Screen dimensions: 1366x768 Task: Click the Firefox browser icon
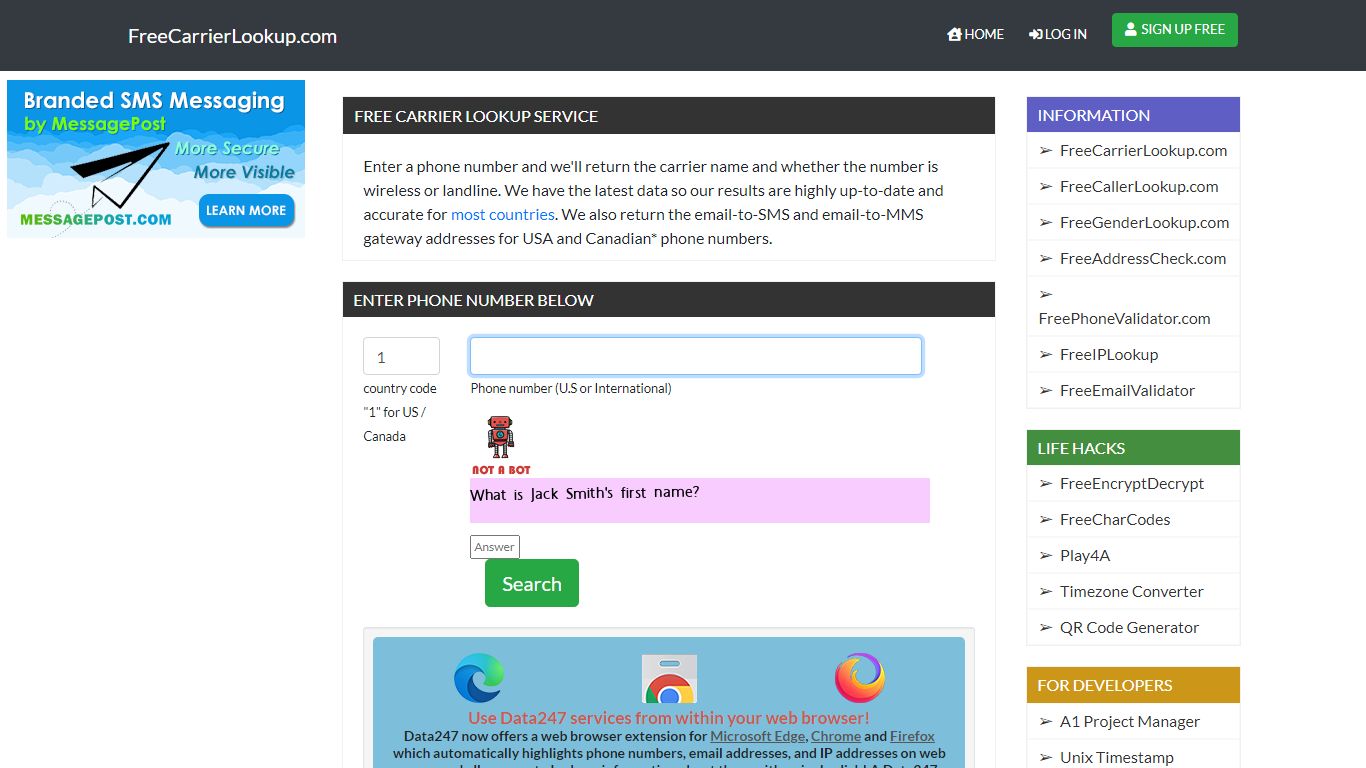pyautogui.click(x=860, y=678)
